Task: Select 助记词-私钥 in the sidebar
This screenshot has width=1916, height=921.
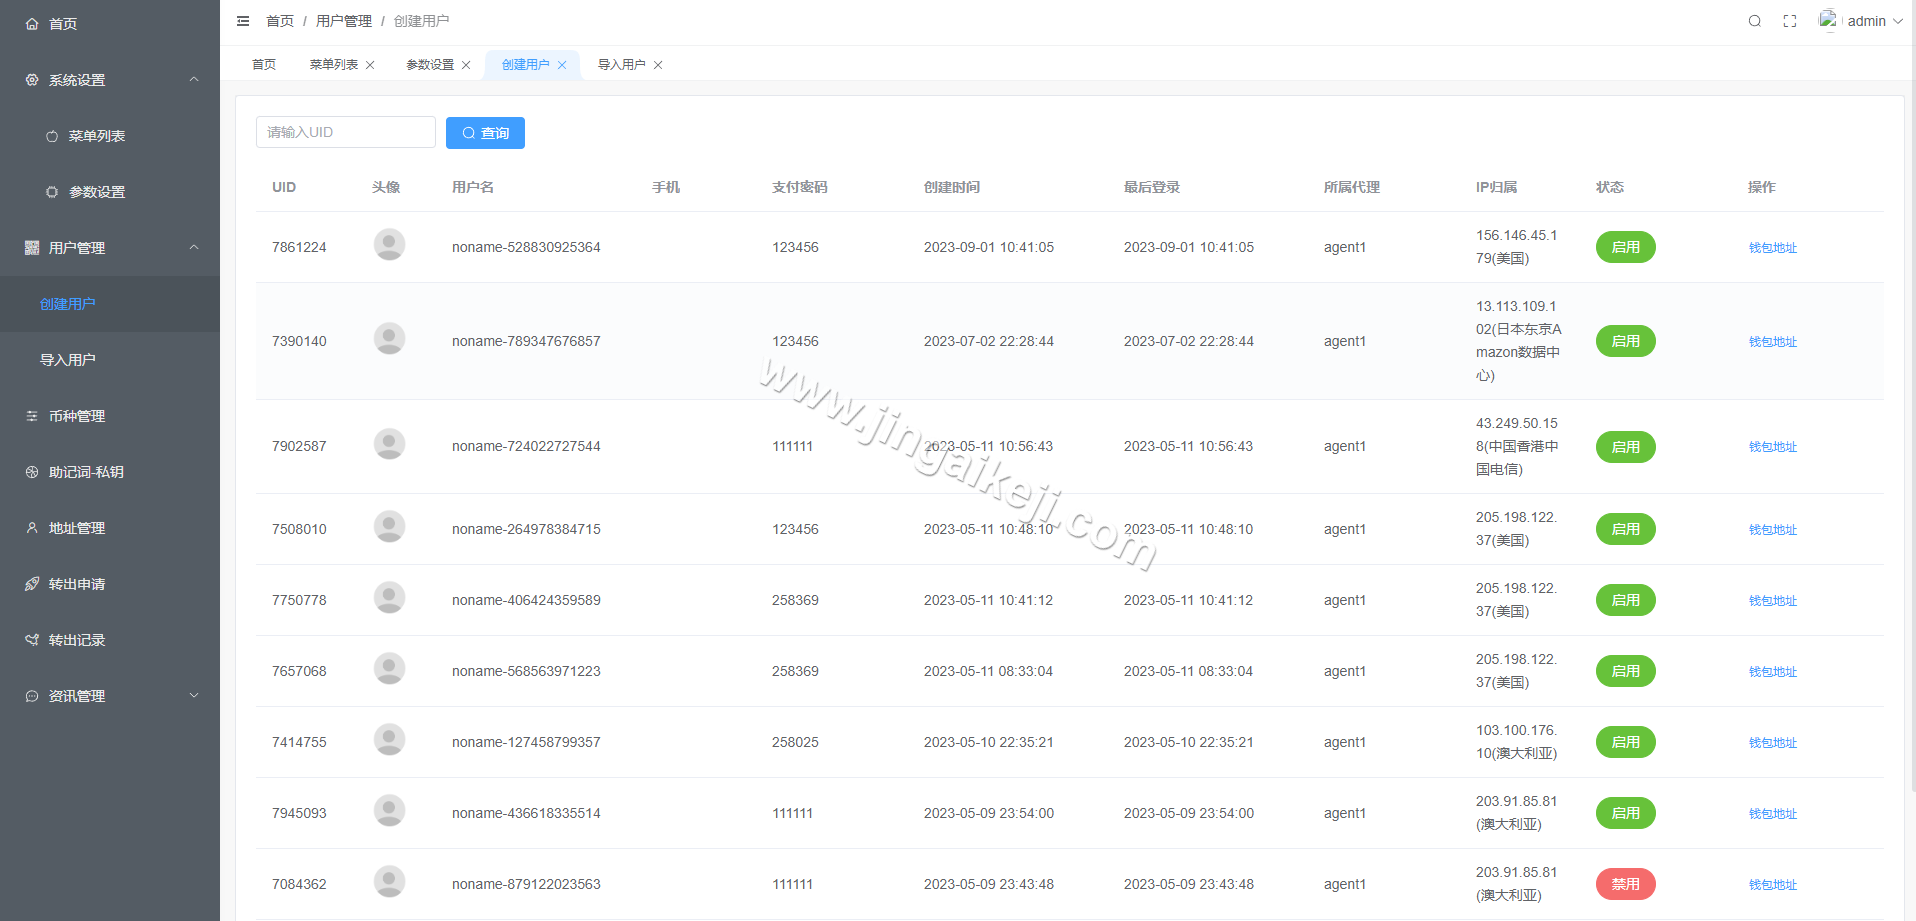Action: (x=86, y=472)
